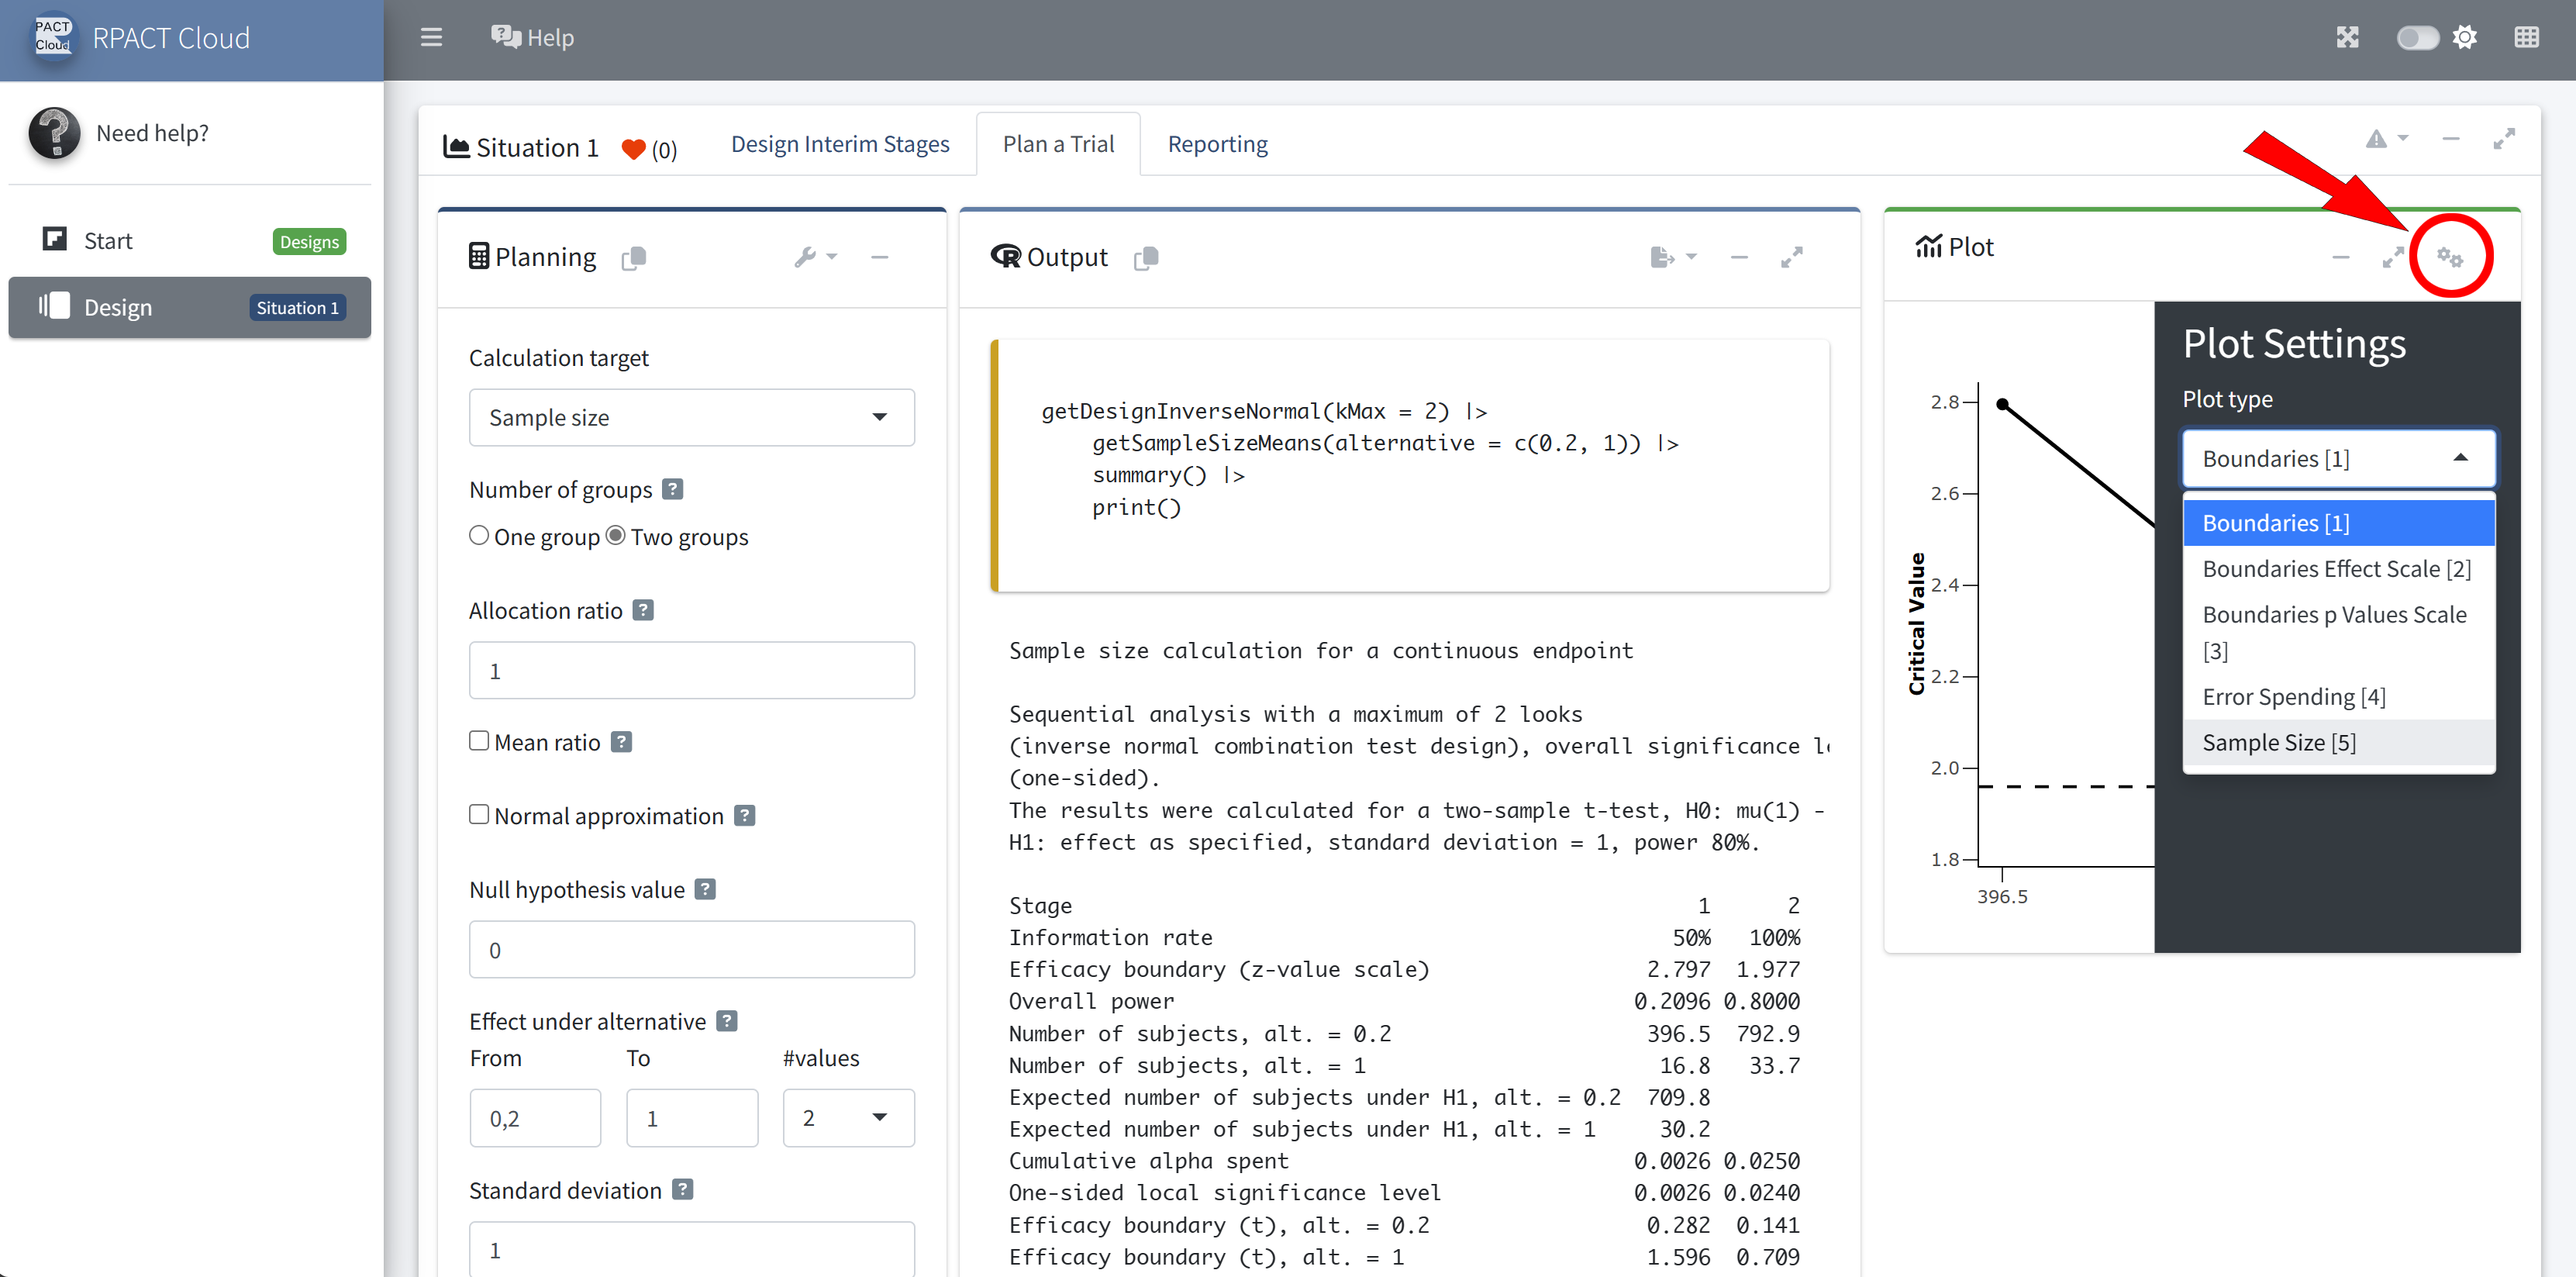The width and height of the screenshot is (2576, 1277).
Task: Choose Sample Size [5] plot type
Action: (x=2279, y=742)
